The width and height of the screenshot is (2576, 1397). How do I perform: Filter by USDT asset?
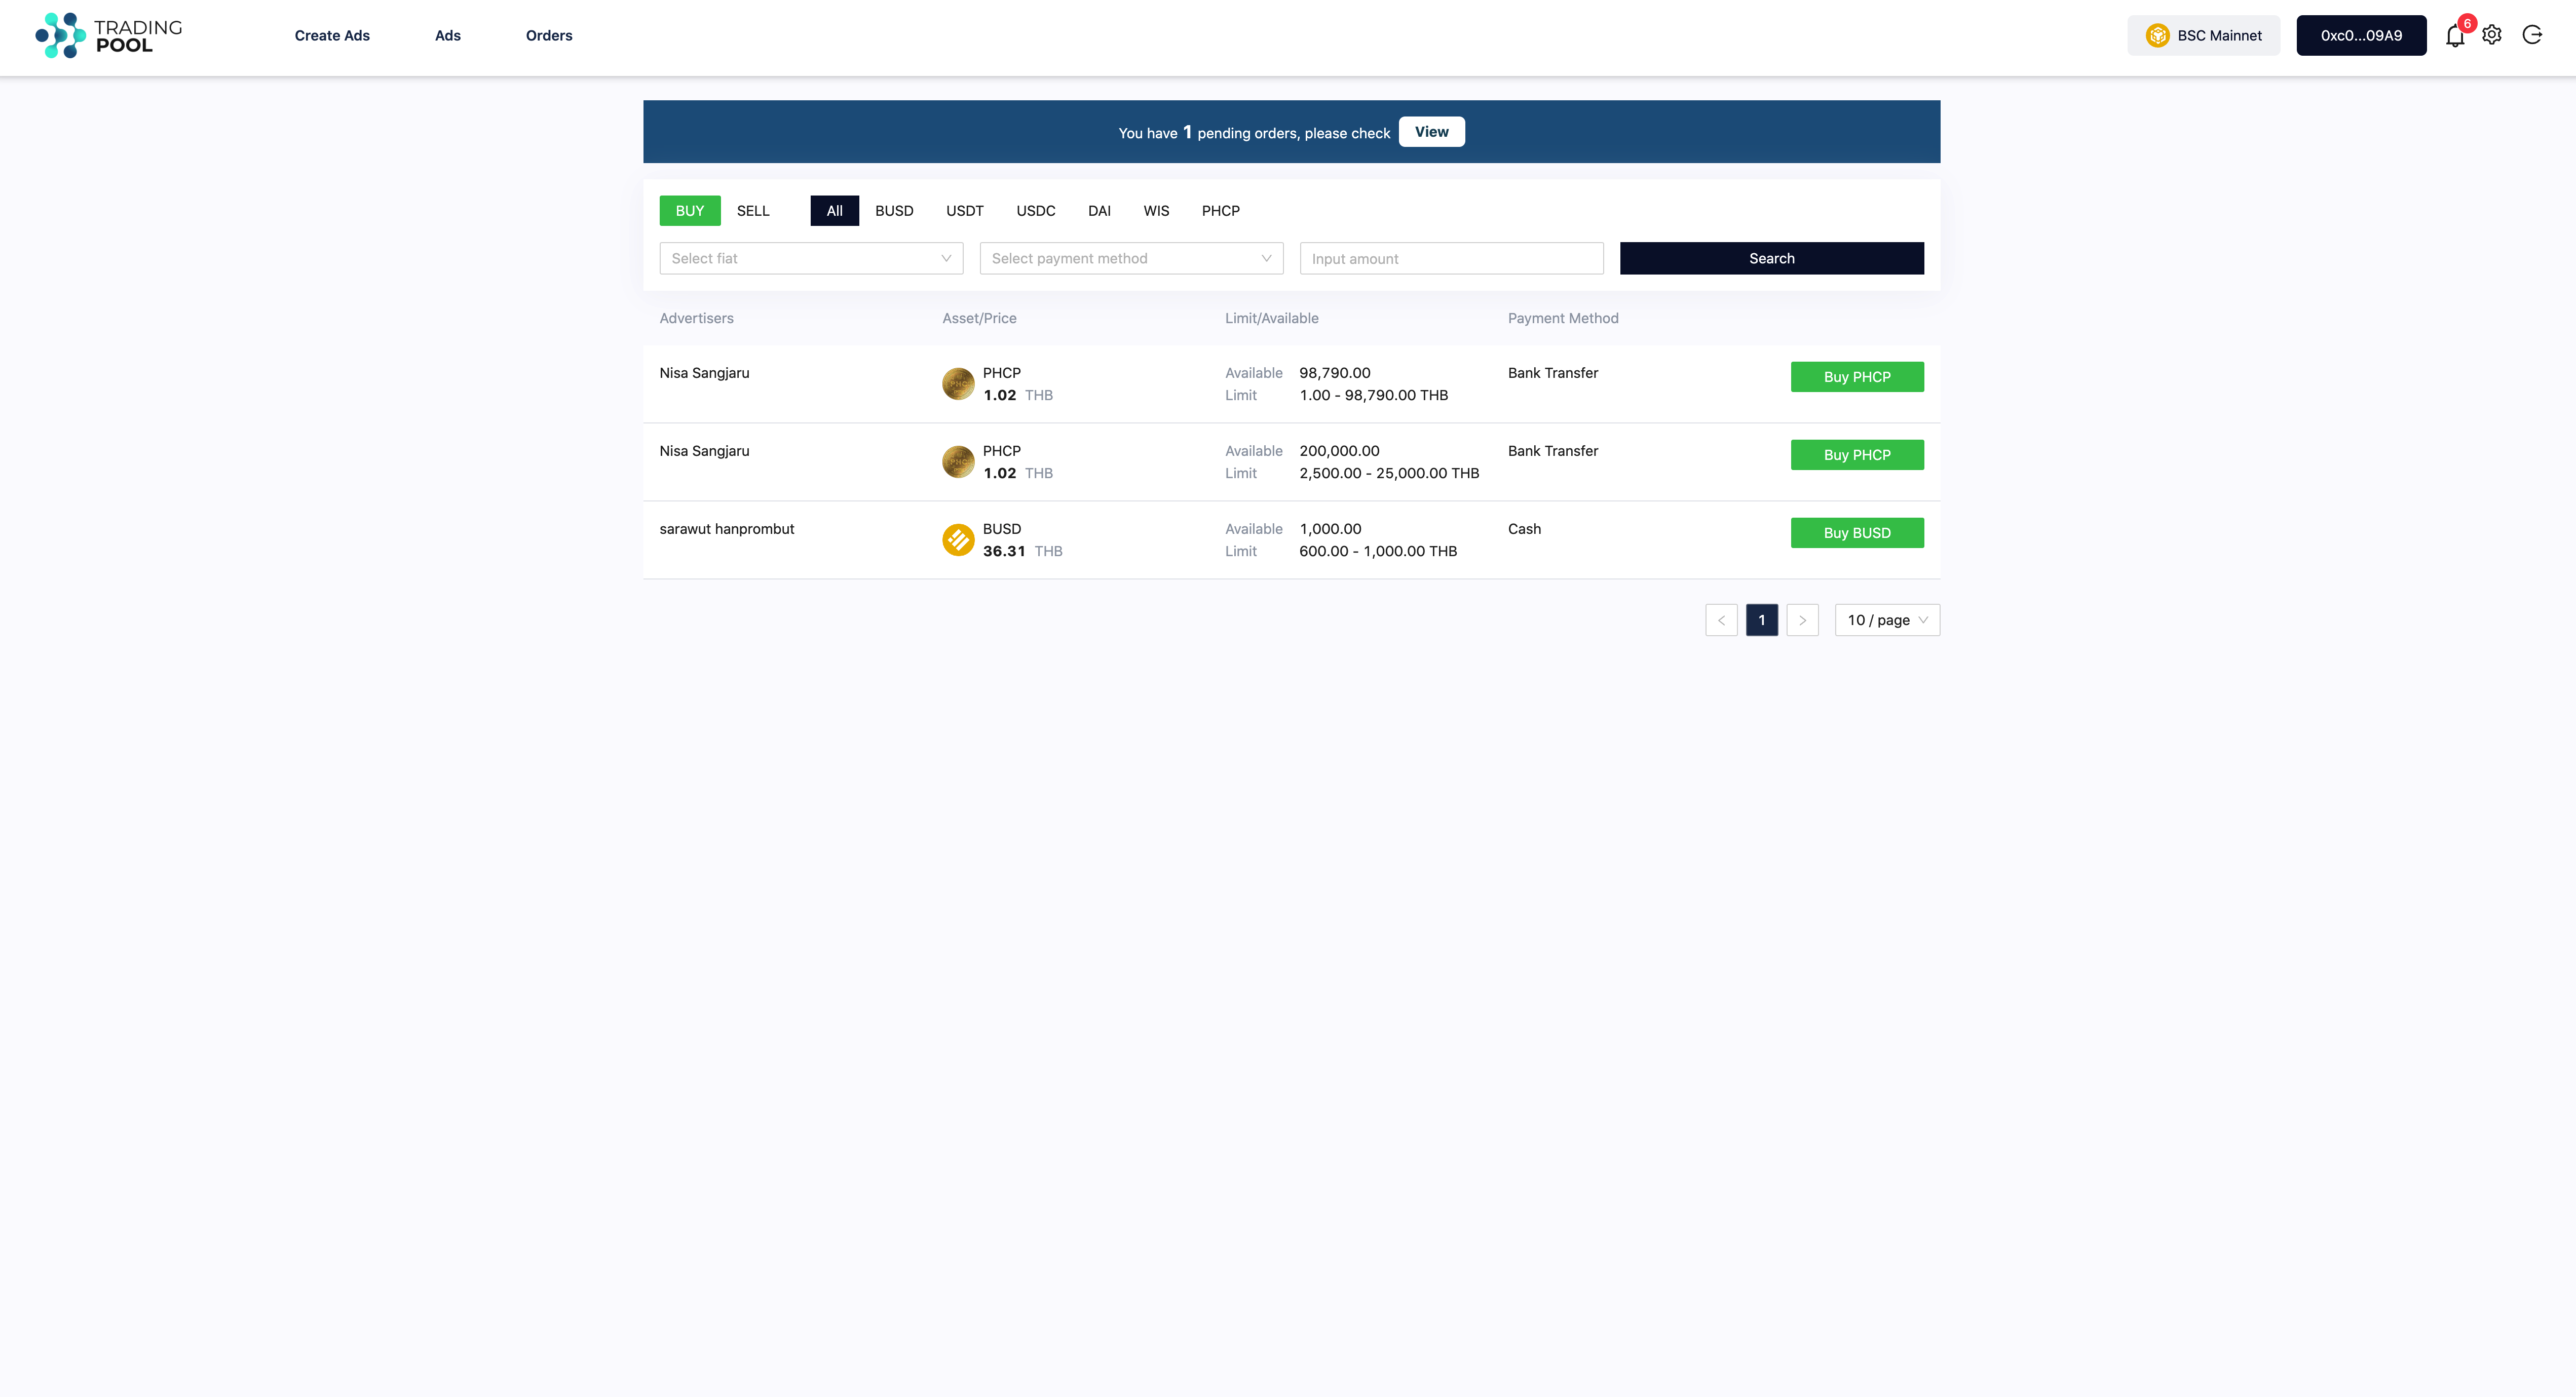964,211
